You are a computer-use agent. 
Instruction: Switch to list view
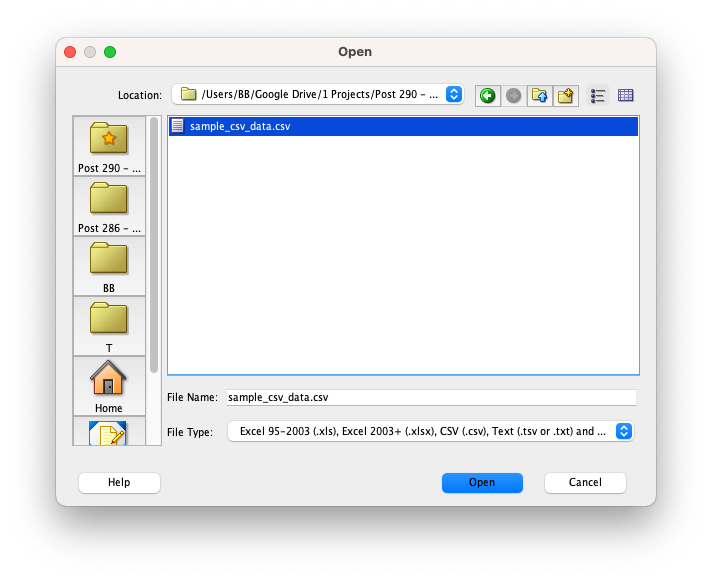[x=598, y=95]
